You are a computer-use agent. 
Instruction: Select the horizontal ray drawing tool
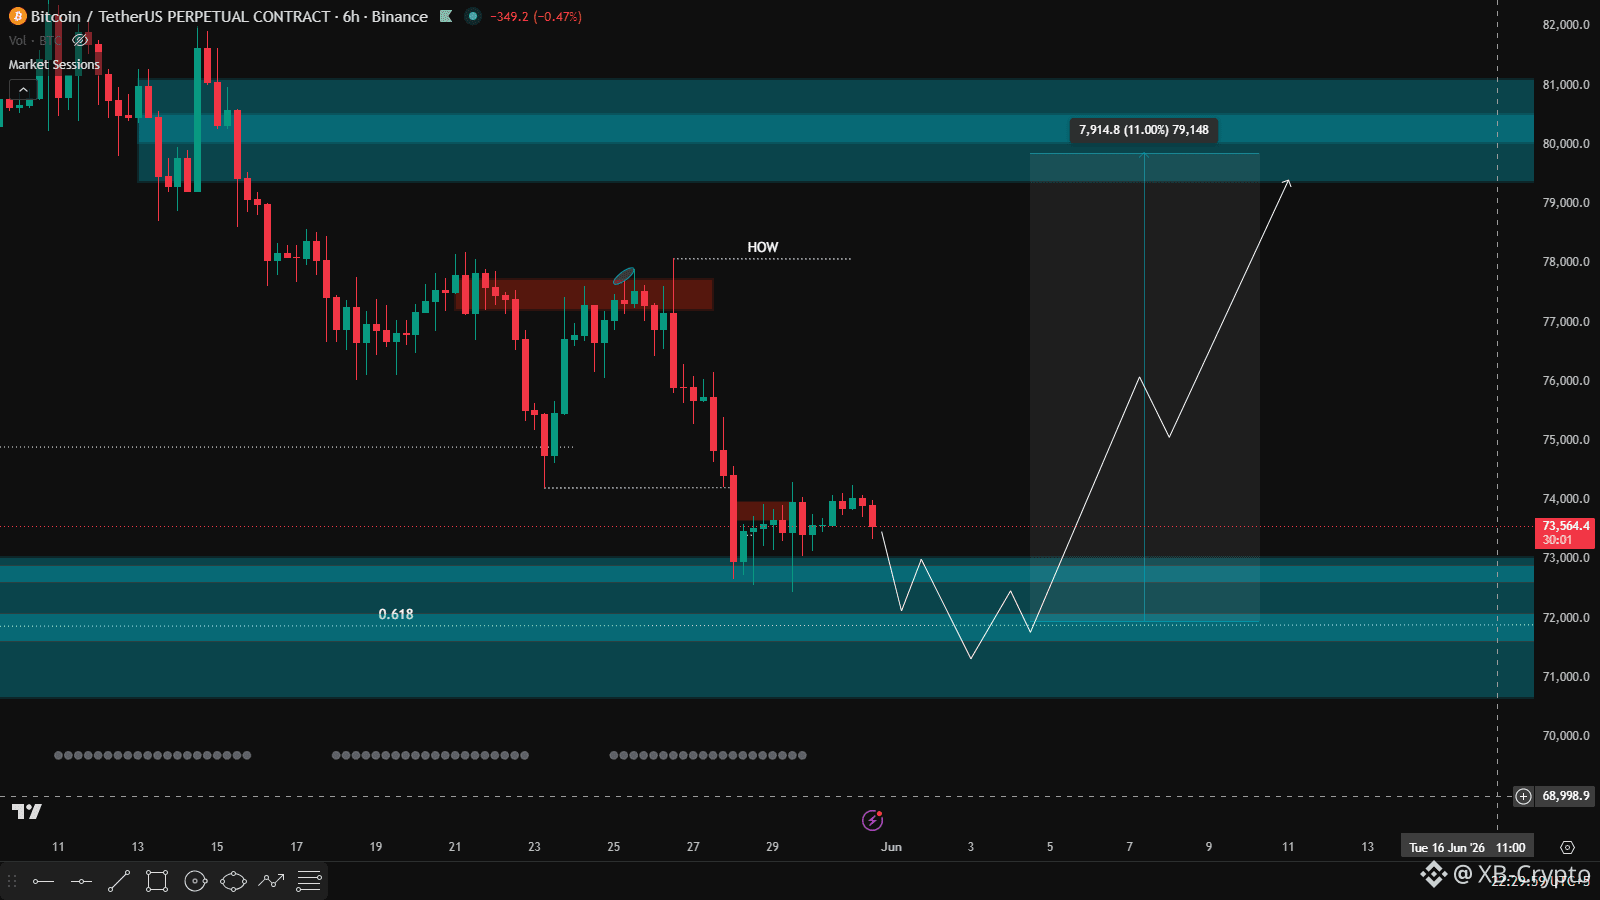pyautogui.click(x=43, y=881)
